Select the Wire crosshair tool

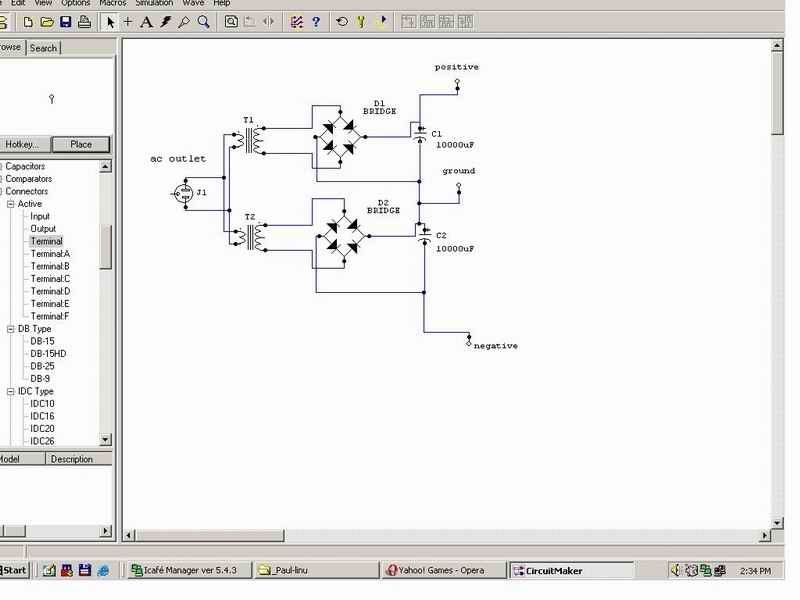128,22
